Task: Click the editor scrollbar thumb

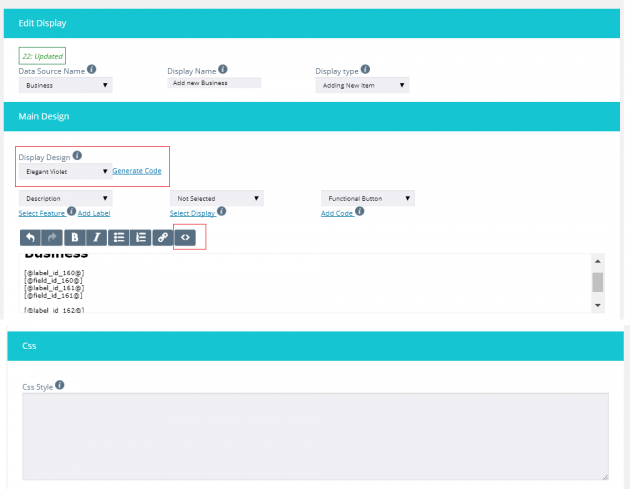Action: point(598,282)
